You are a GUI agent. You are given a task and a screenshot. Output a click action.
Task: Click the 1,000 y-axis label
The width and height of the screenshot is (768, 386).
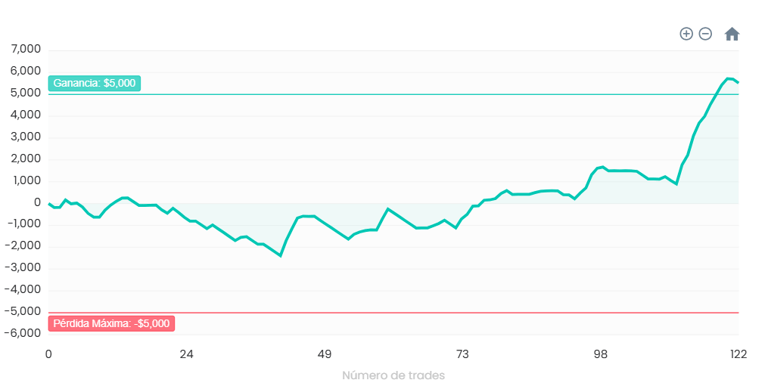tap(26, 181)
